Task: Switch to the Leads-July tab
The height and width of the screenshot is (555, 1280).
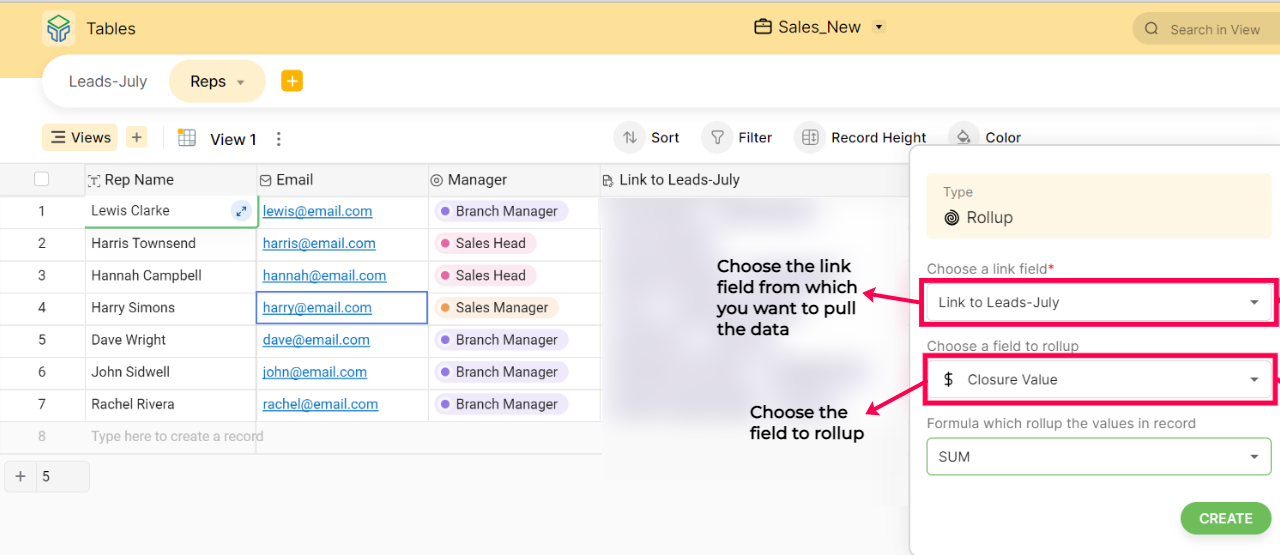Action: click(108, 82)
